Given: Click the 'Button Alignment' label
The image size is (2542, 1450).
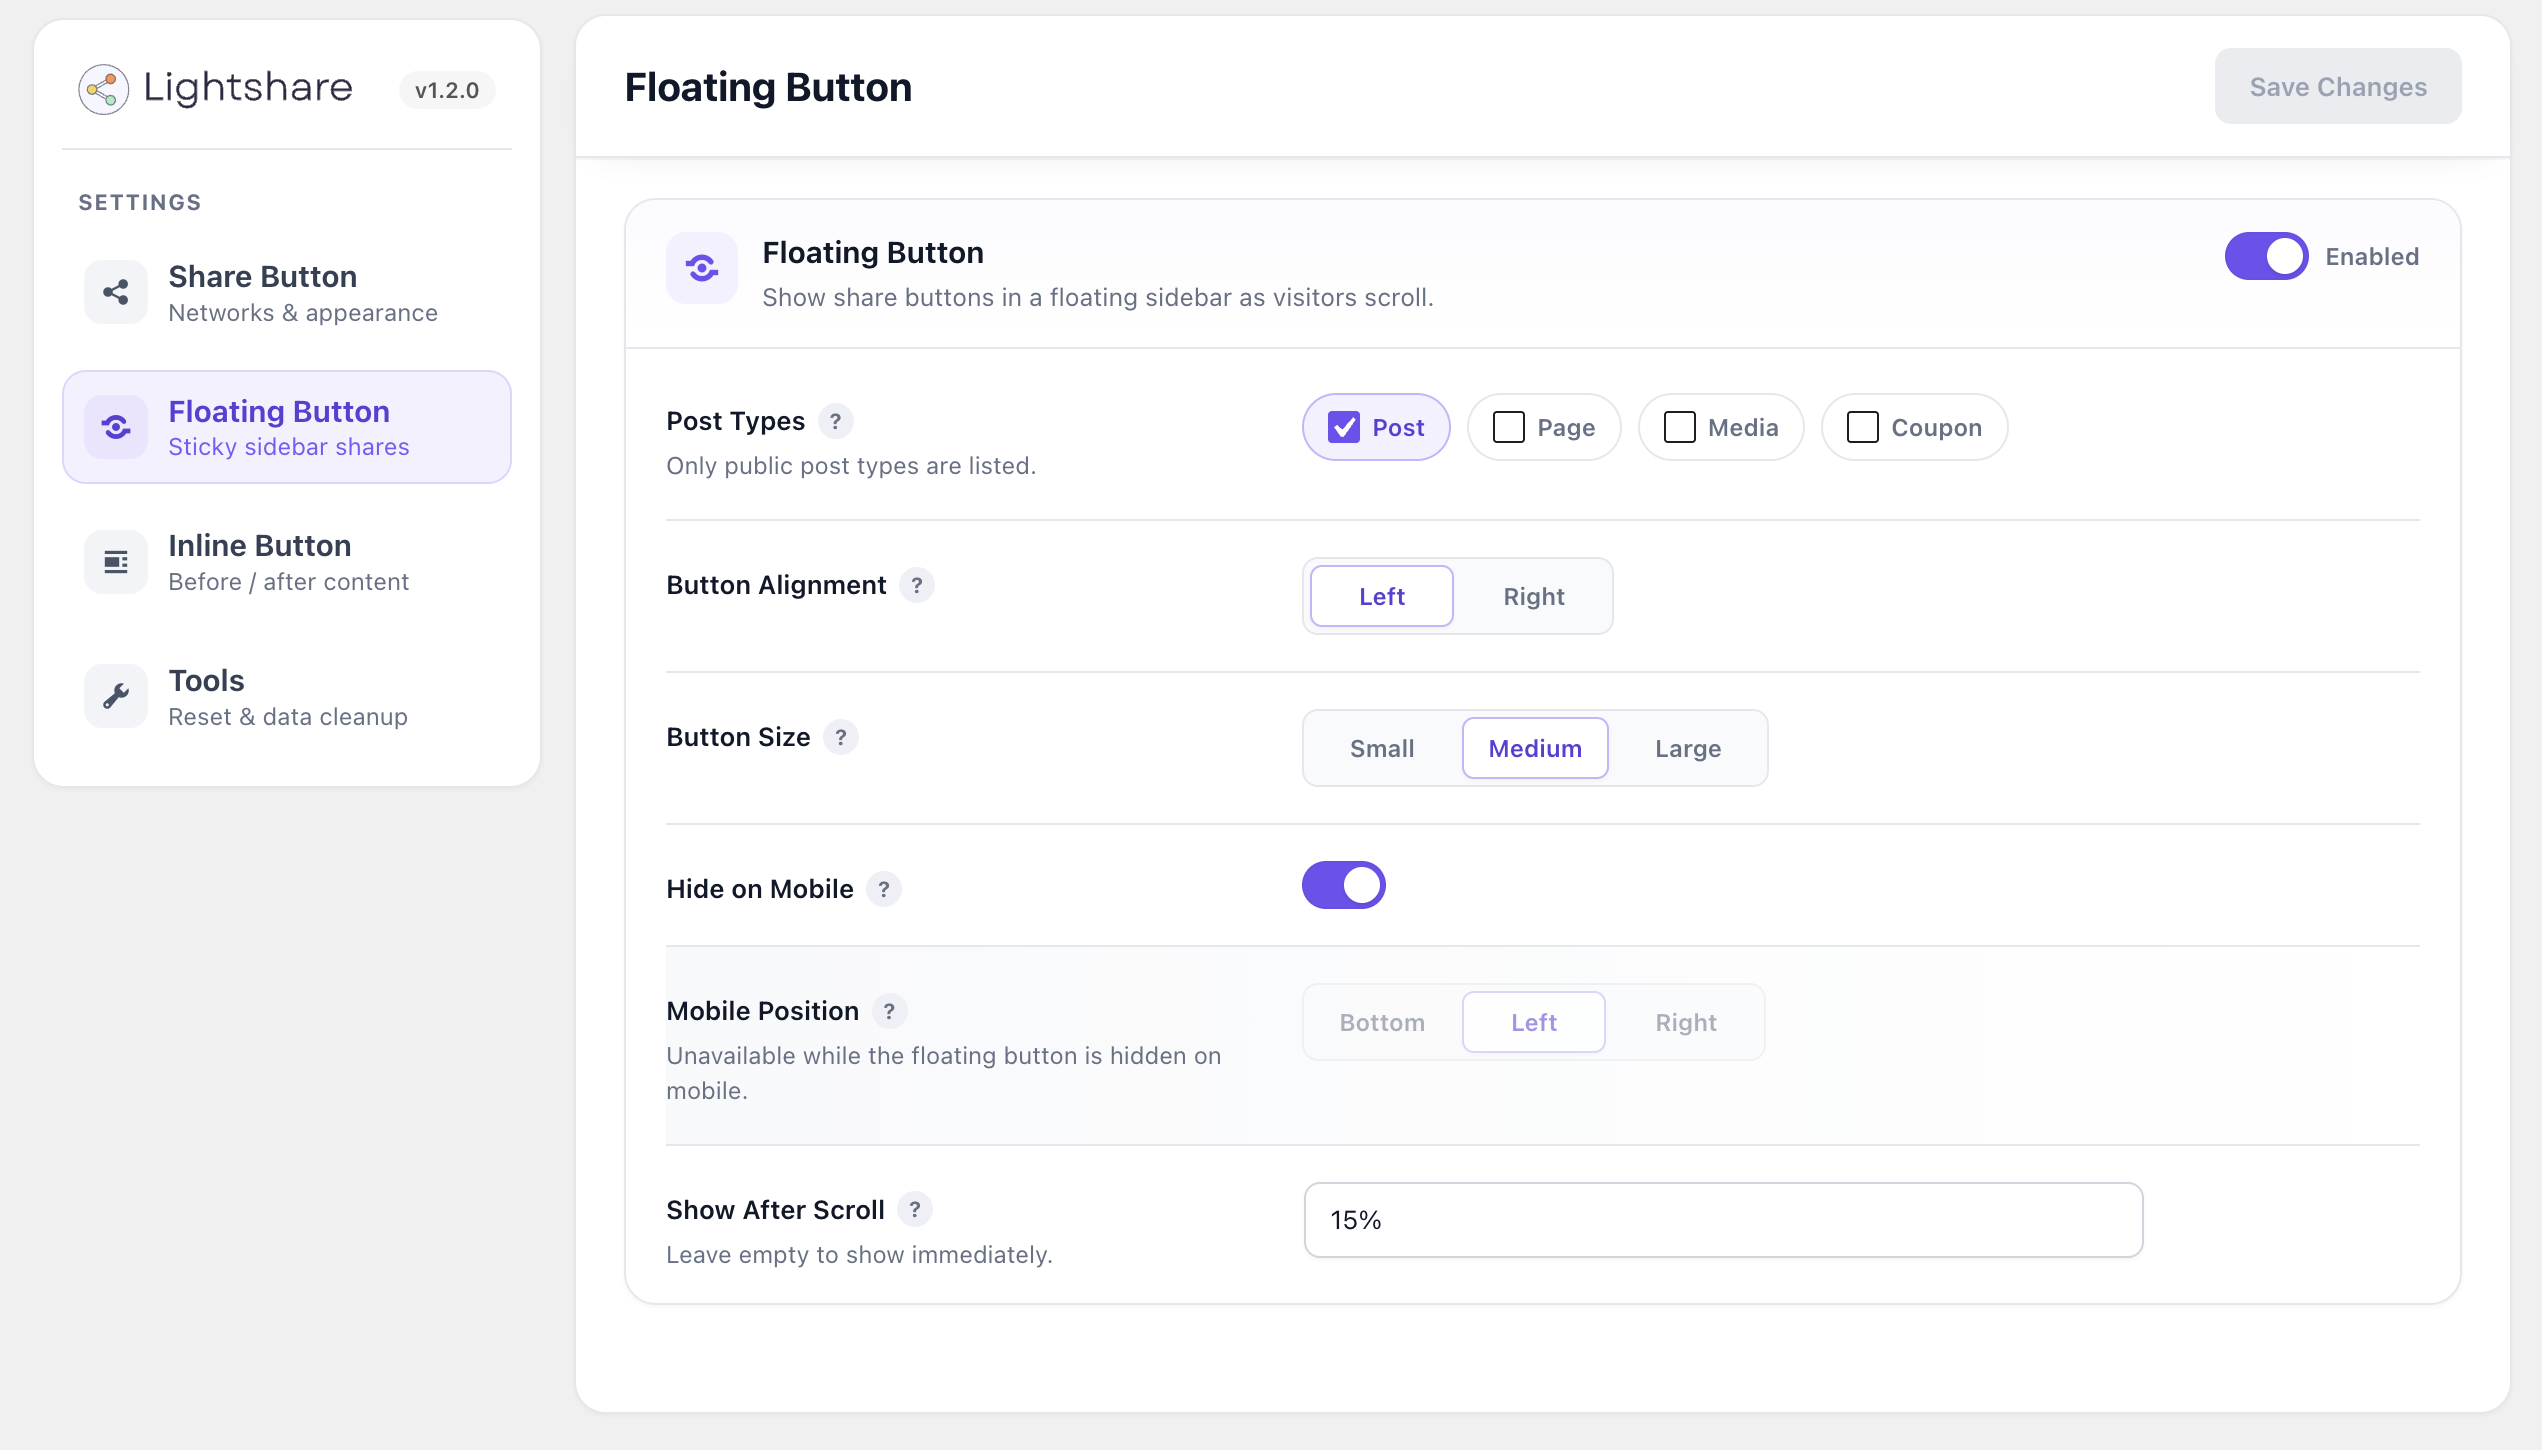Looking at the screenshot, I should [x=776, y=585].
